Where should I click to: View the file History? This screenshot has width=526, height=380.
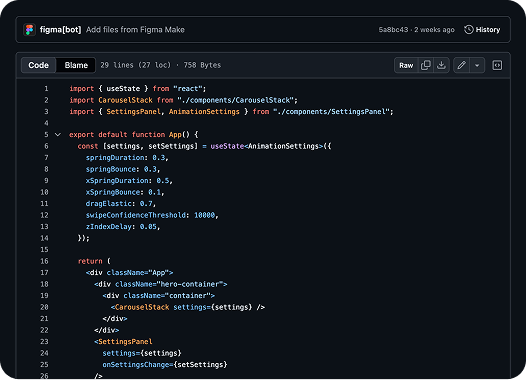pyautogui.click(x=482, y=30)
